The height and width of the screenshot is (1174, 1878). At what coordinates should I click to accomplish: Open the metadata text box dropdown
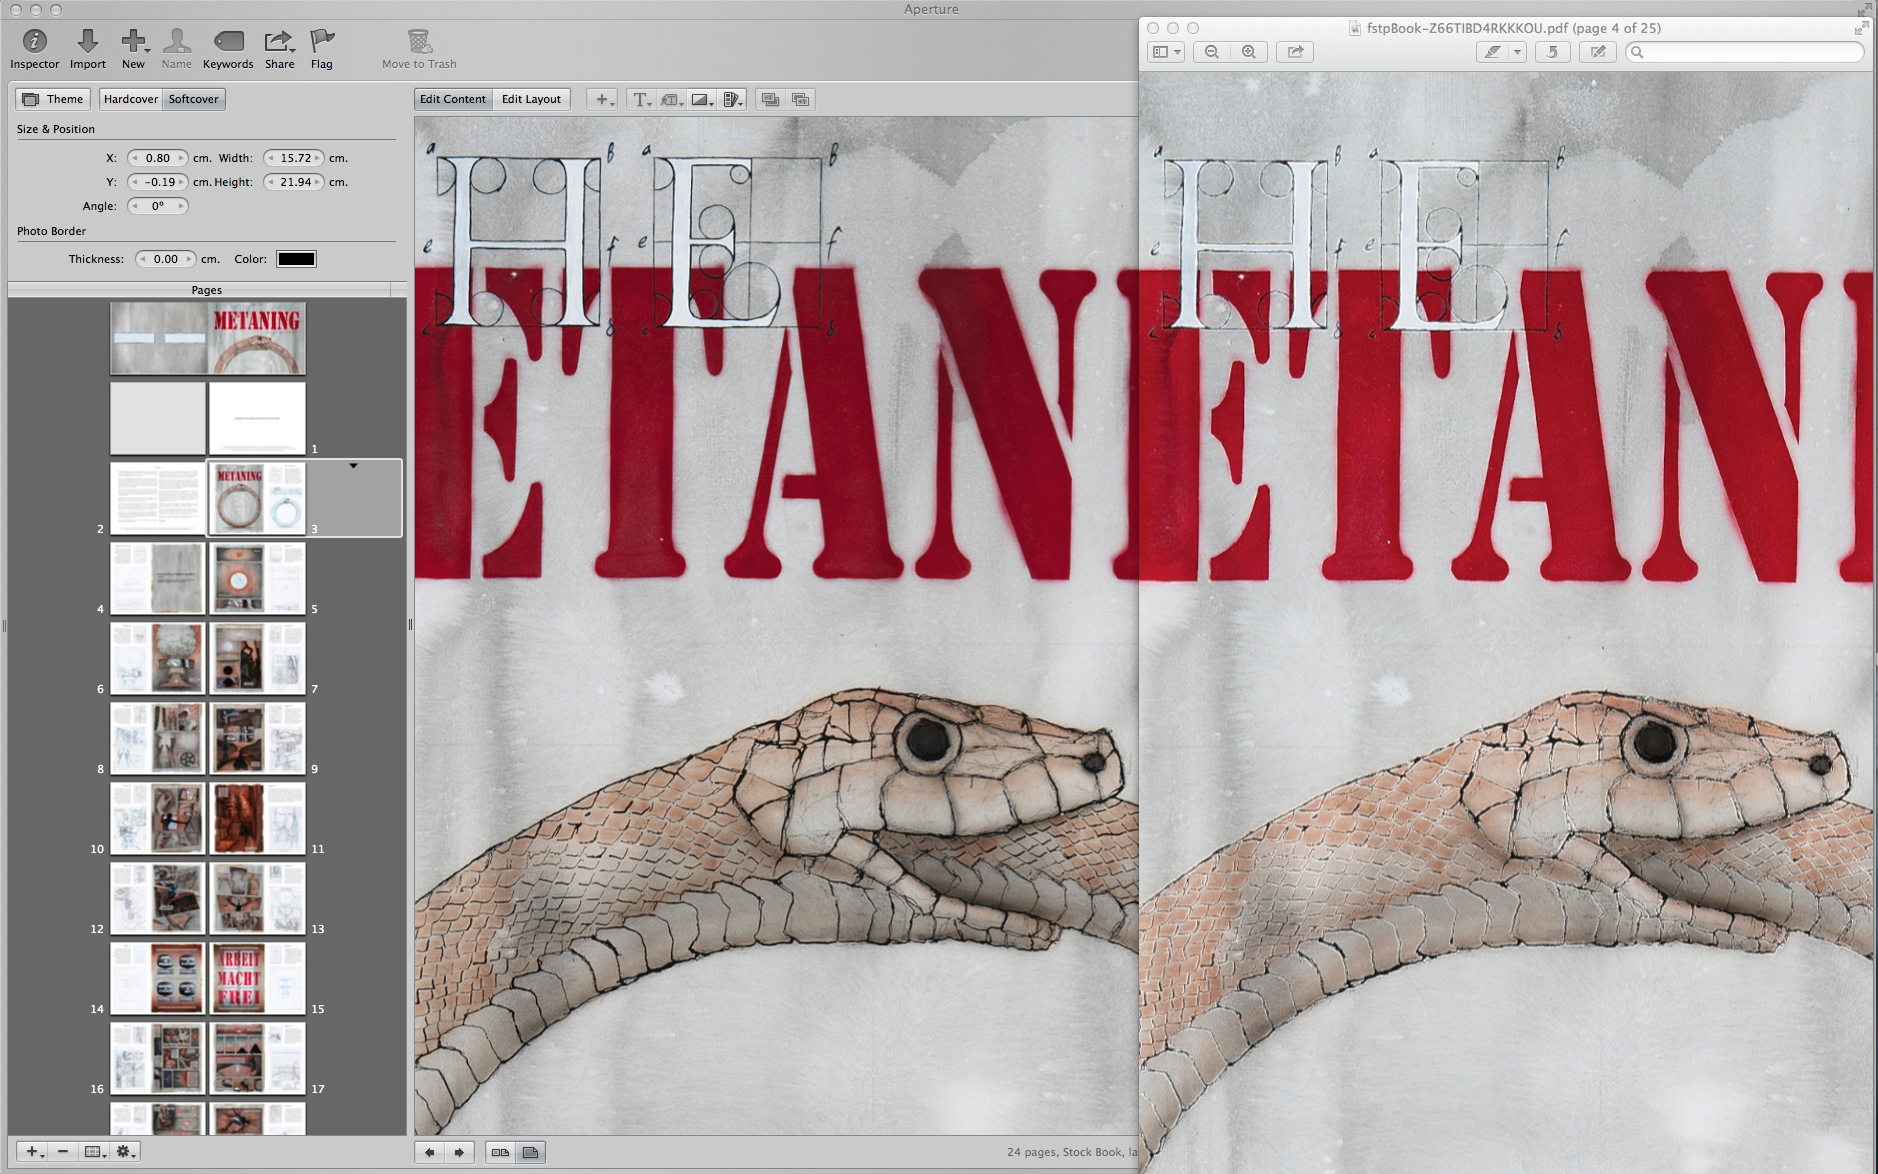pyautogui.click(x=671, y=99)
